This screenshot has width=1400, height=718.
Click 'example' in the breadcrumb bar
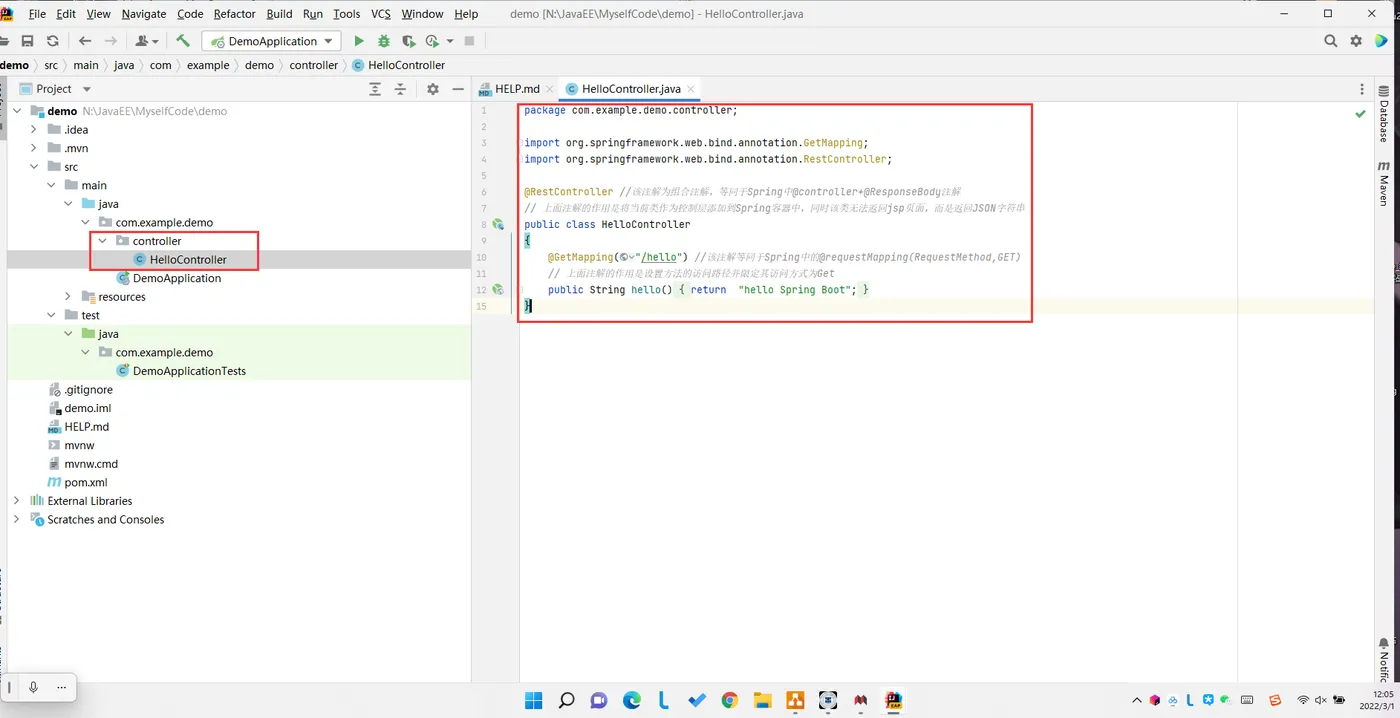pos(208,65)
